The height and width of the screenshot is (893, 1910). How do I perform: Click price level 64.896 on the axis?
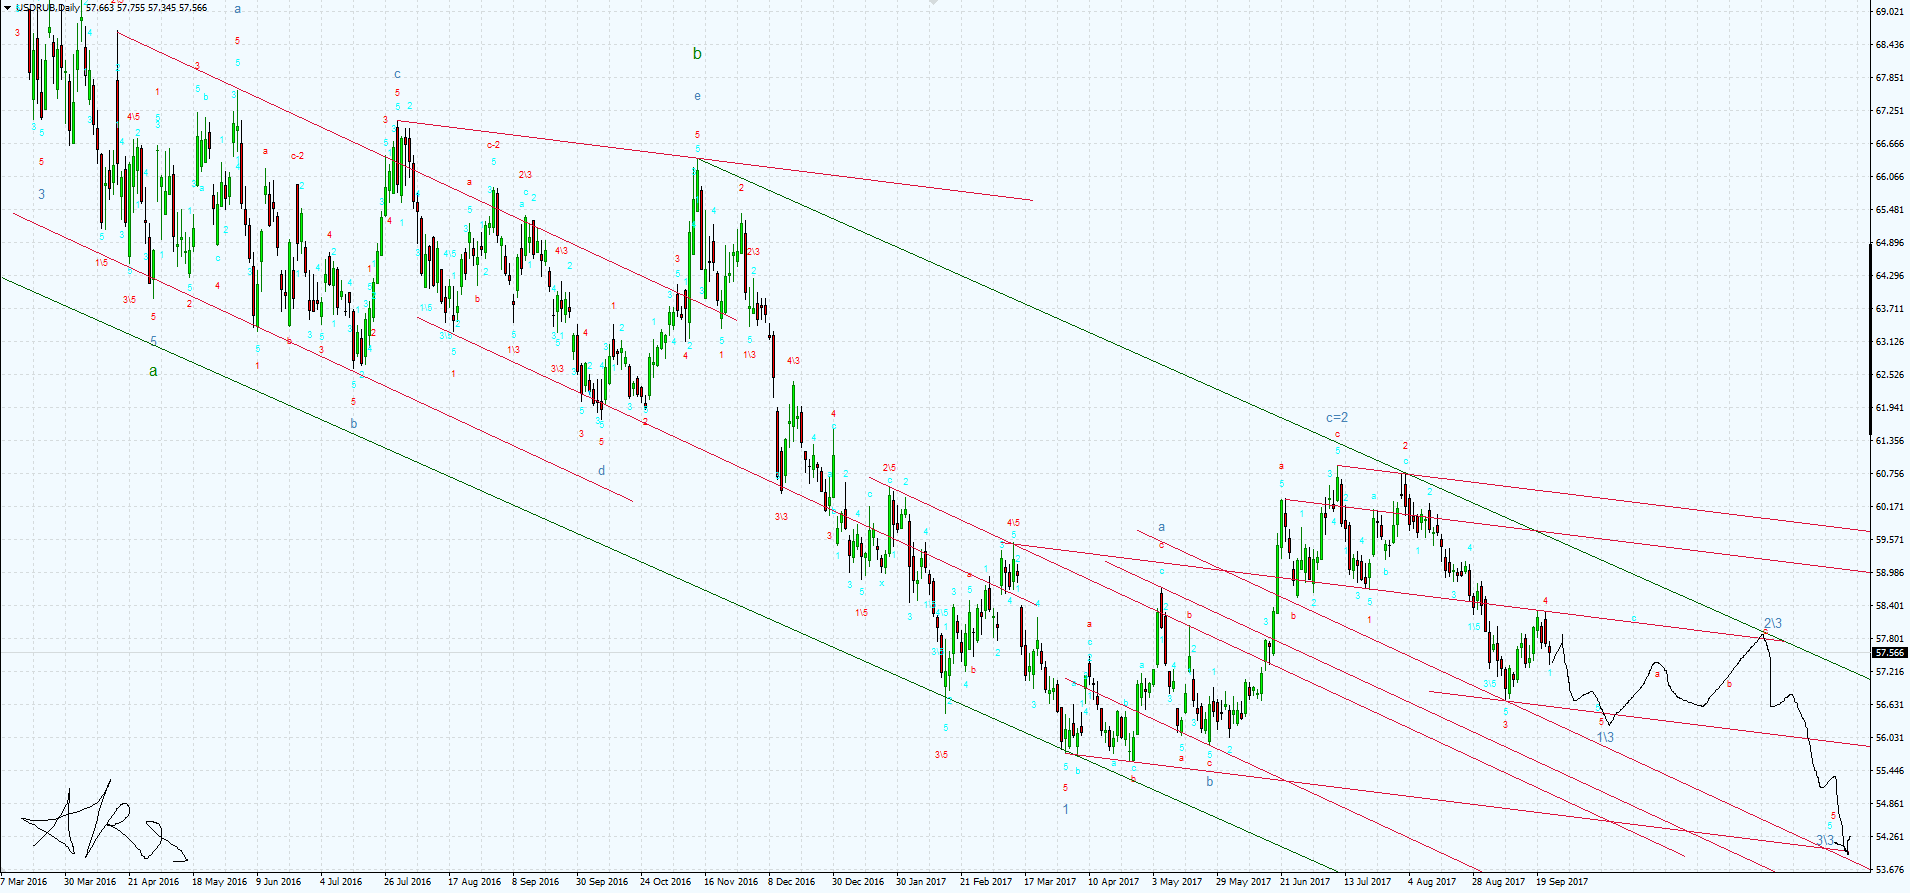point(1889,243)
